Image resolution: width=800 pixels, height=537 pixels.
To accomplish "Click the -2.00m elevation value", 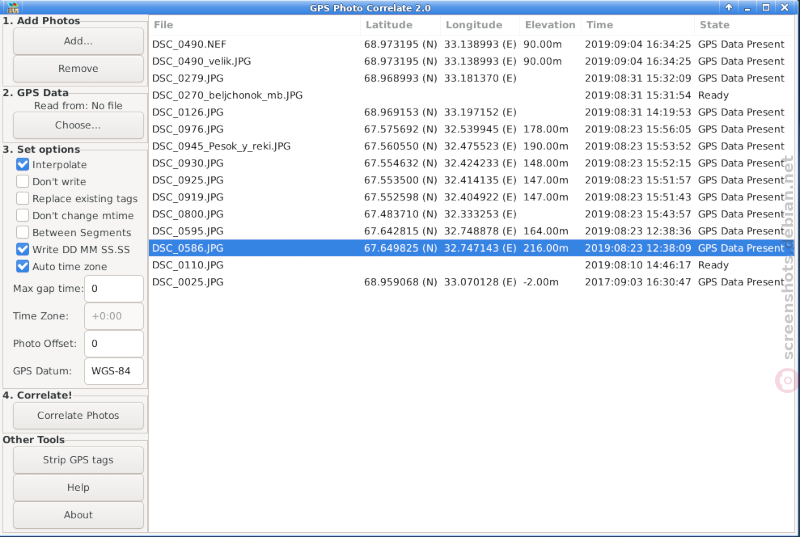I will (541, 282).
